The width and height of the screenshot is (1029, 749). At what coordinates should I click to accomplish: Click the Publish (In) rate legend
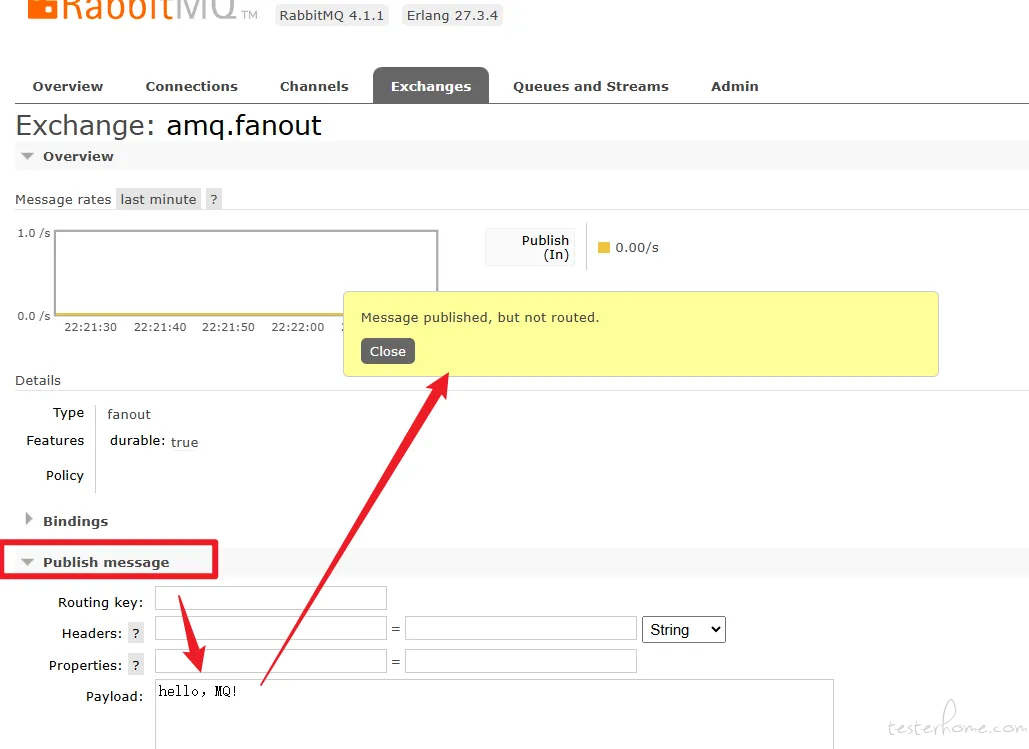[530, 247]
